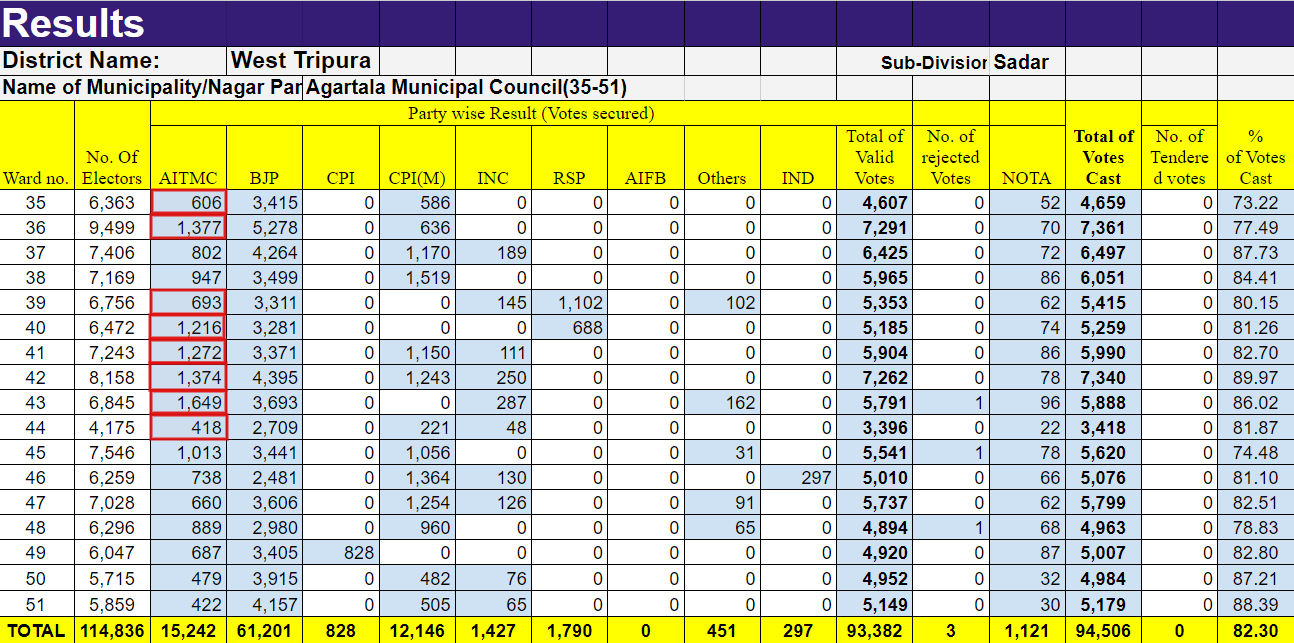Click Others value 31 in ward 45
Screen dimensions: 1294x643
722,453
